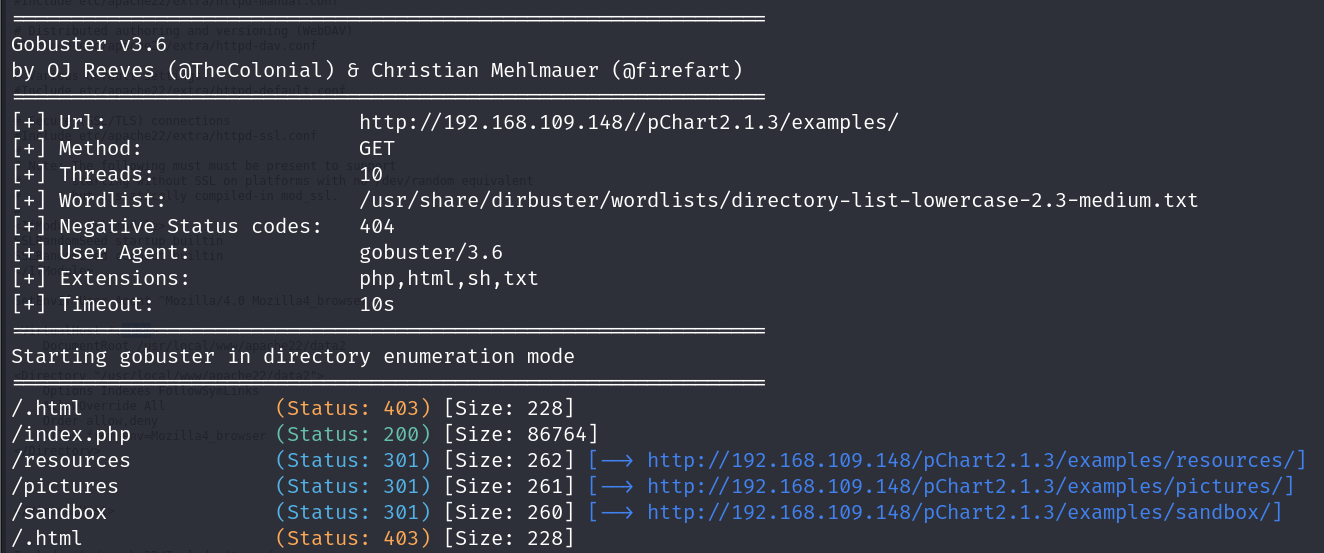This screenshot has height=553, width=1324.
Task: Open the pictures redirect URL link
Action: [x=970, y=486]
